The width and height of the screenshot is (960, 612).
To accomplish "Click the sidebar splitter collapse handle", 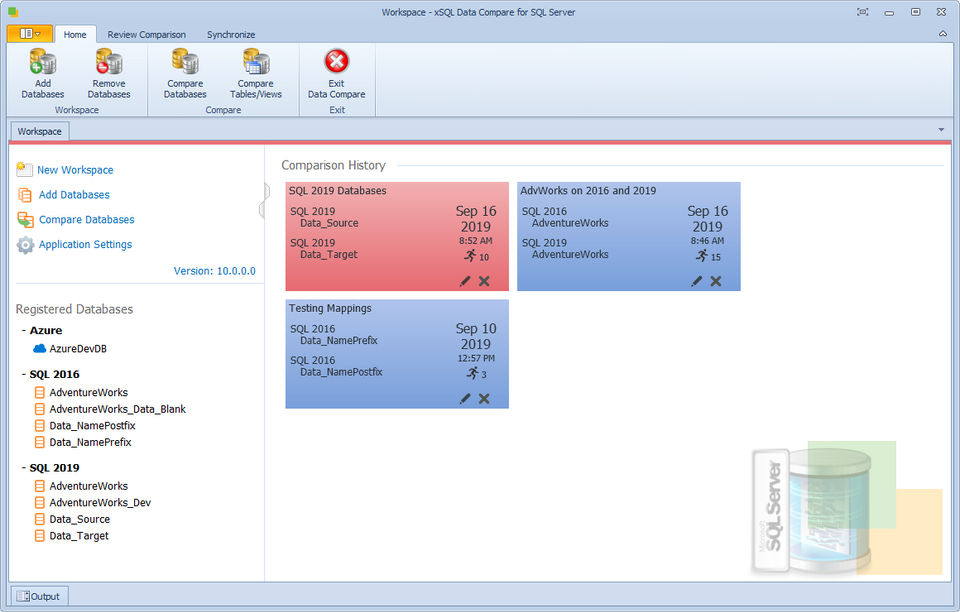I will tap(264, 201).
